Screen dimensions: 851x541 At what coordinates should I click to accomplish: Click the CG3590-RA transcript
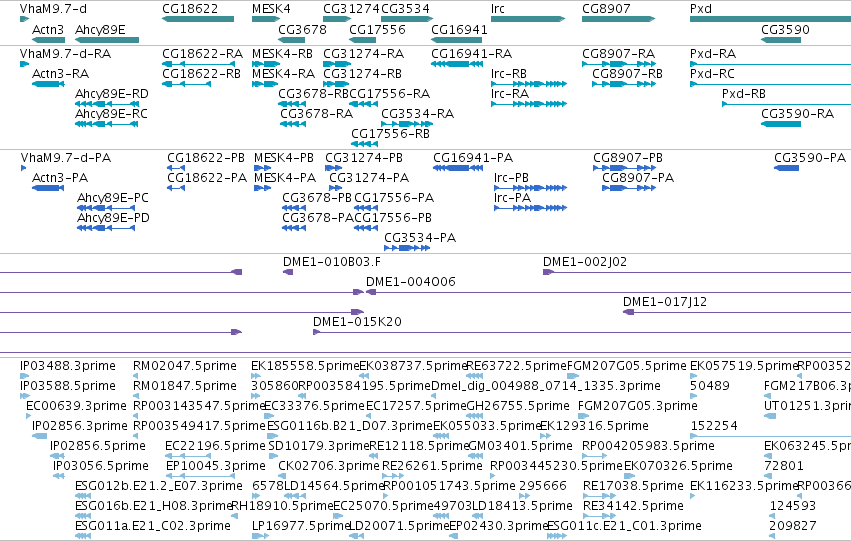[x=781, y=124]
